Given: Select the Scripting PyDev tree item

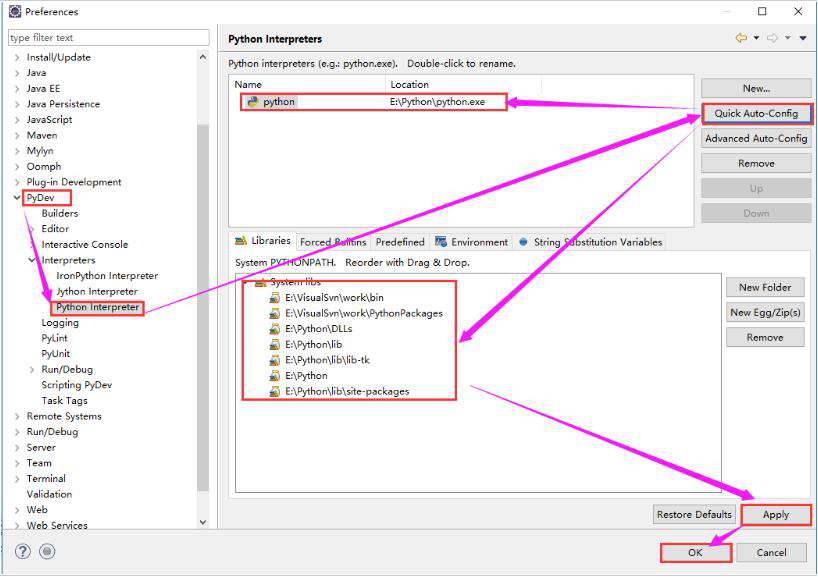Looking at the screenshot, I should point(77,385).
